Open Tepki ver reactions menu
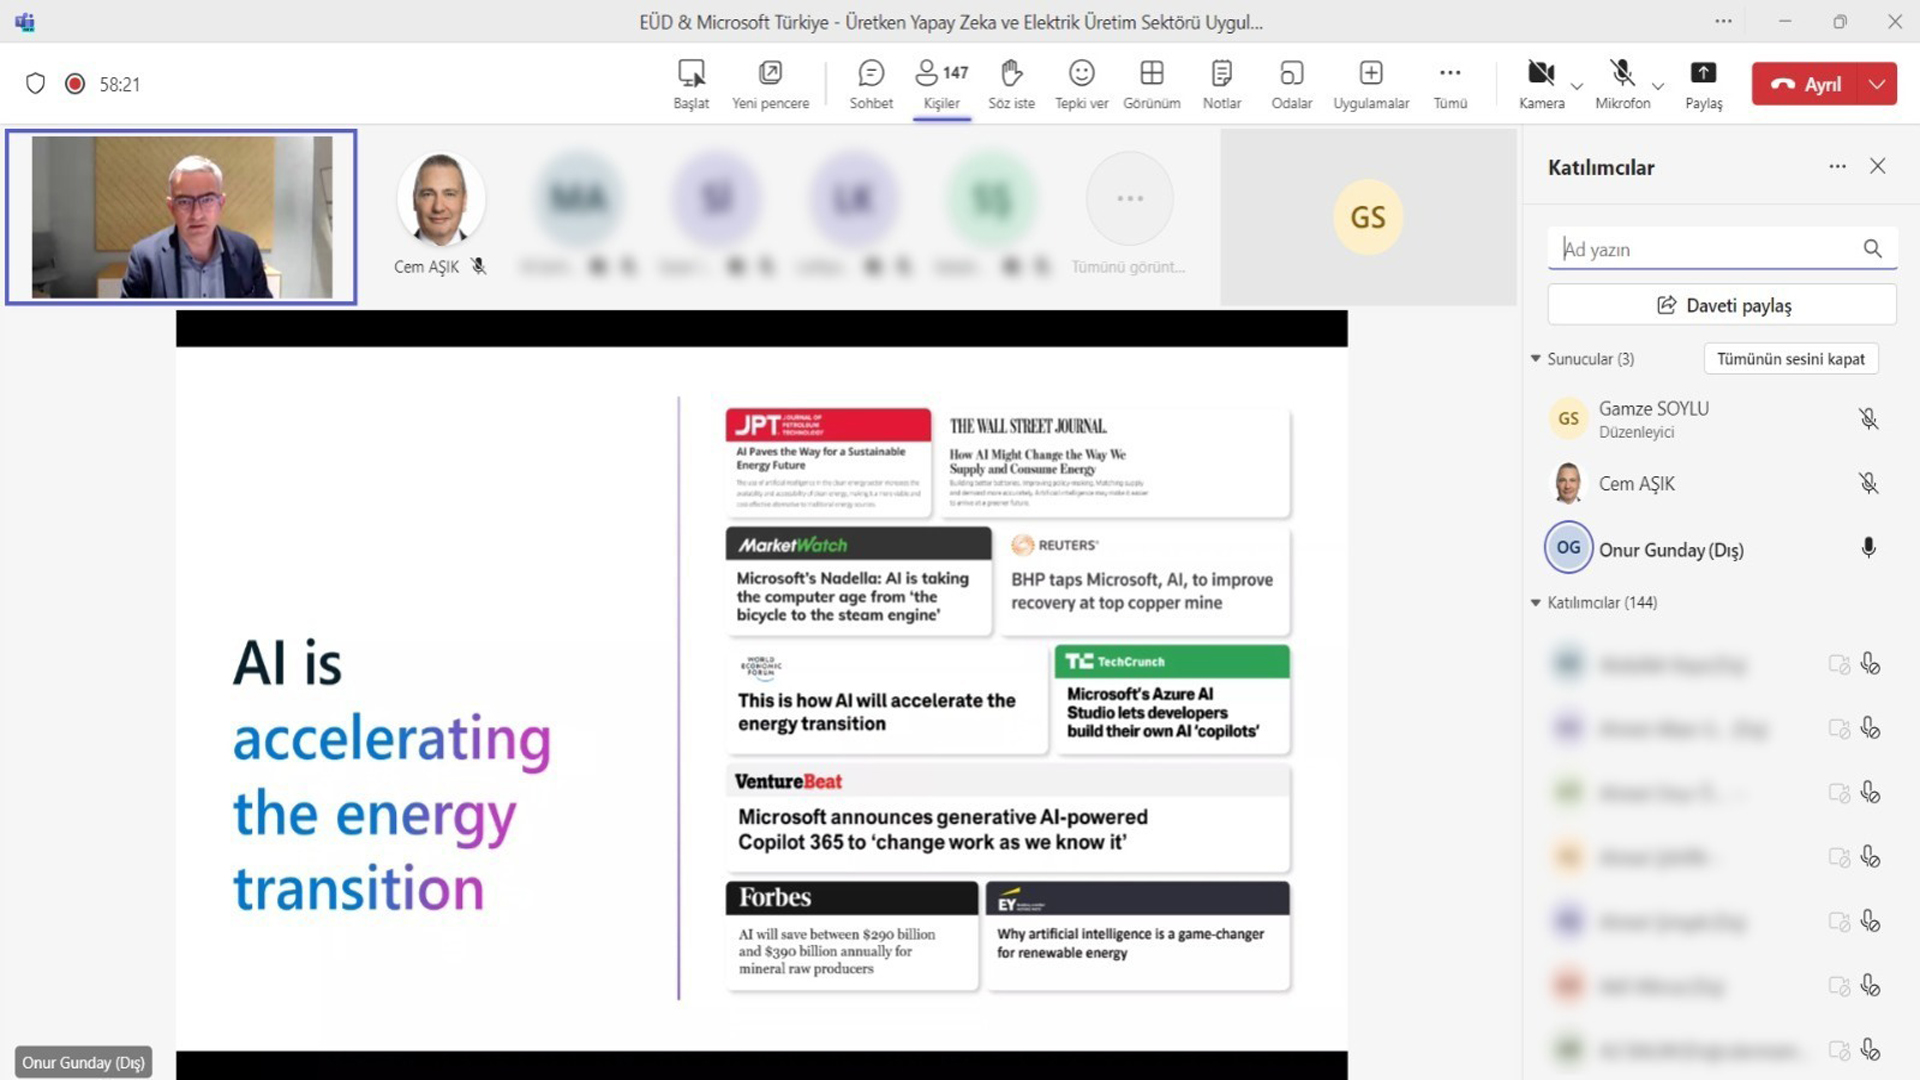Screen dimensions: 1920x1080 pyautogui.click(x=1081, y=84)
